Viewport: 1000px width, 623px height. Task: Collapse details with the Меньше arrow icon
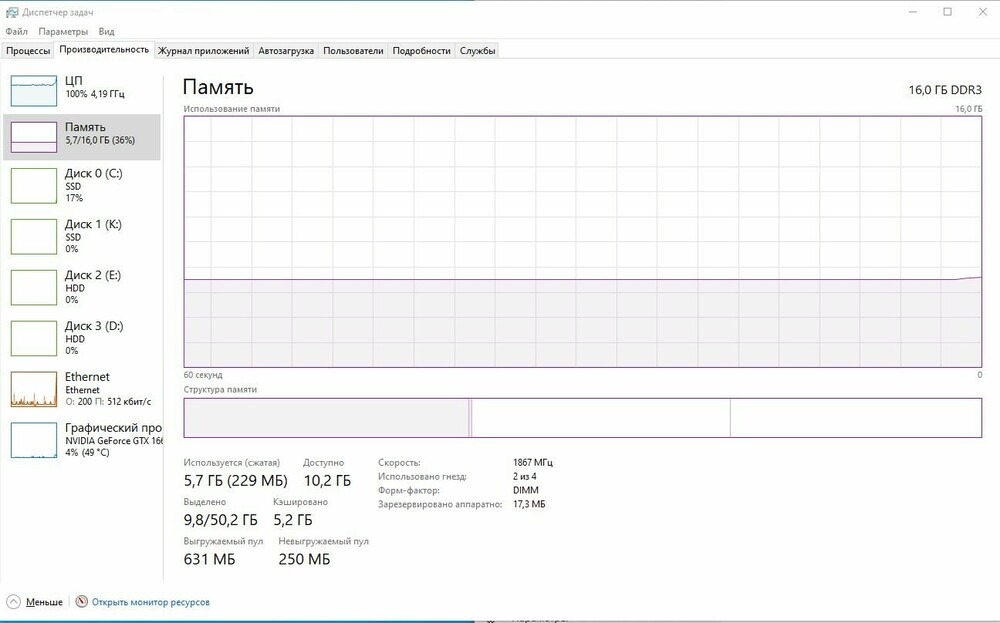13,602
